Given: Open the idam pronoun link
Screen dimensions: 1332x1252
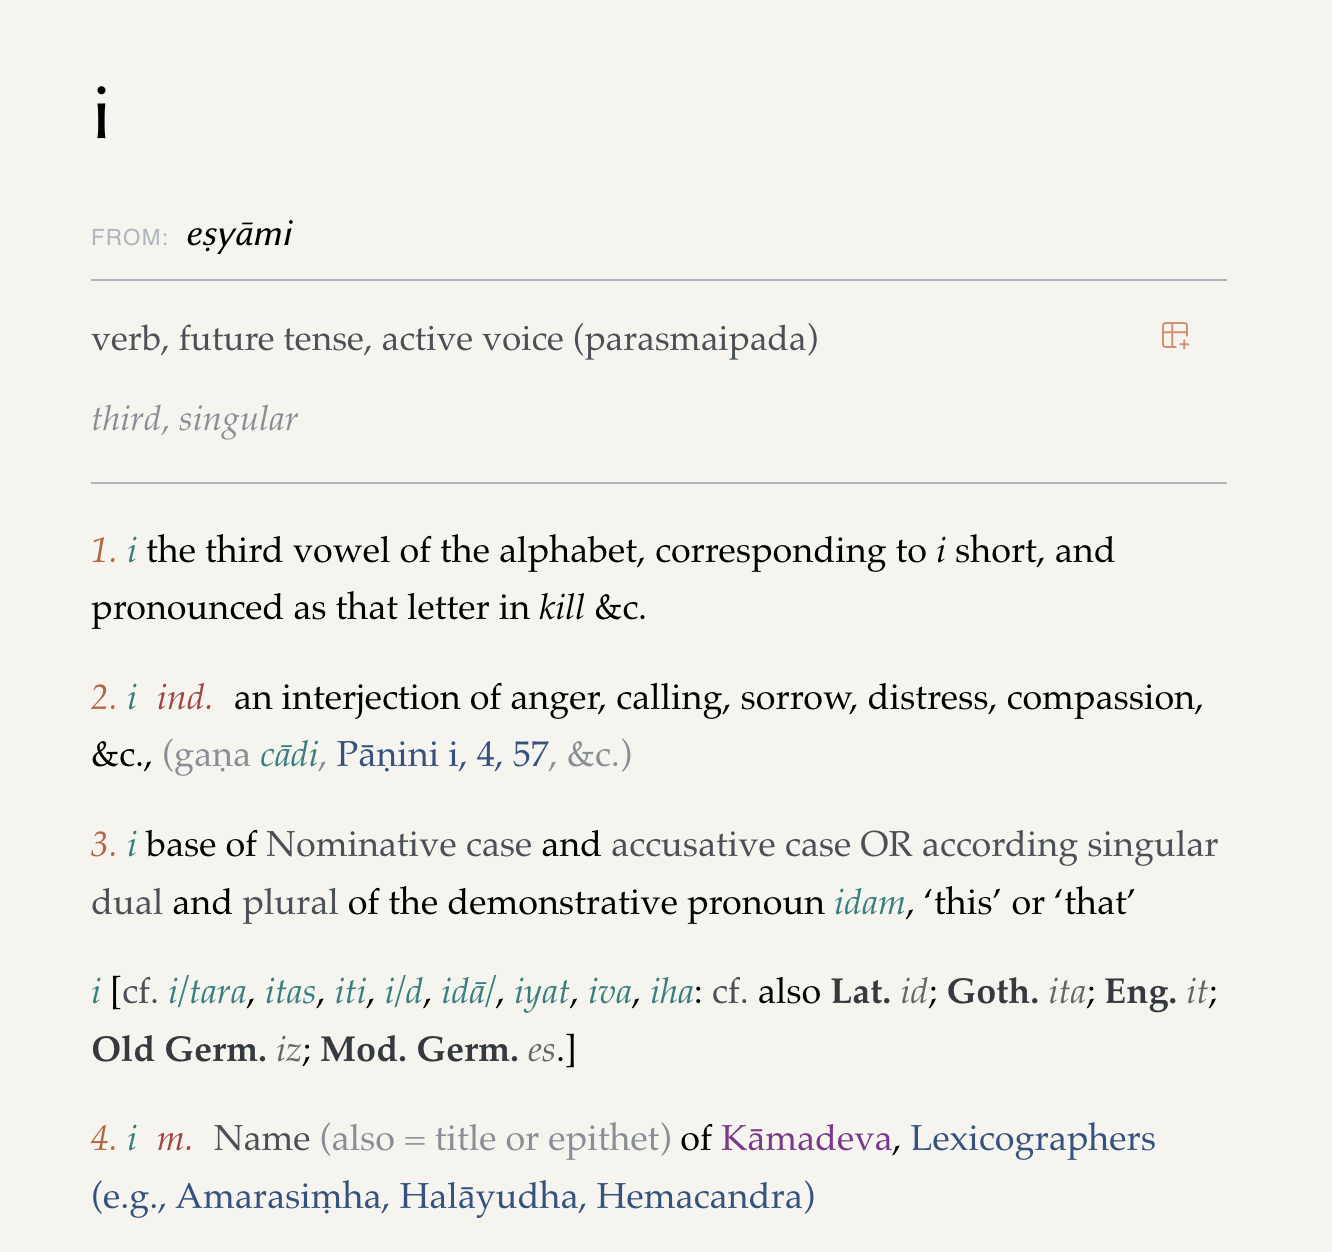Looking at the screenshot, I should [x=869, y=903].
